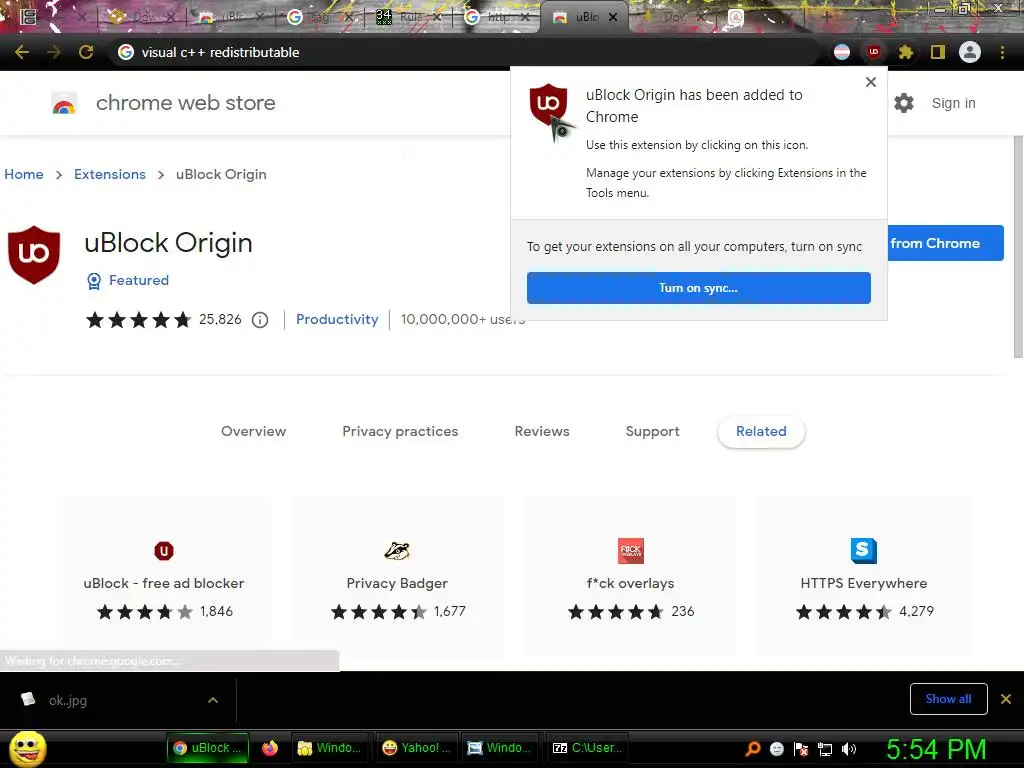Screen dimensions: 1024x768
Task: Click the site Google icon in address bar
Action: [x=126, y=52]
